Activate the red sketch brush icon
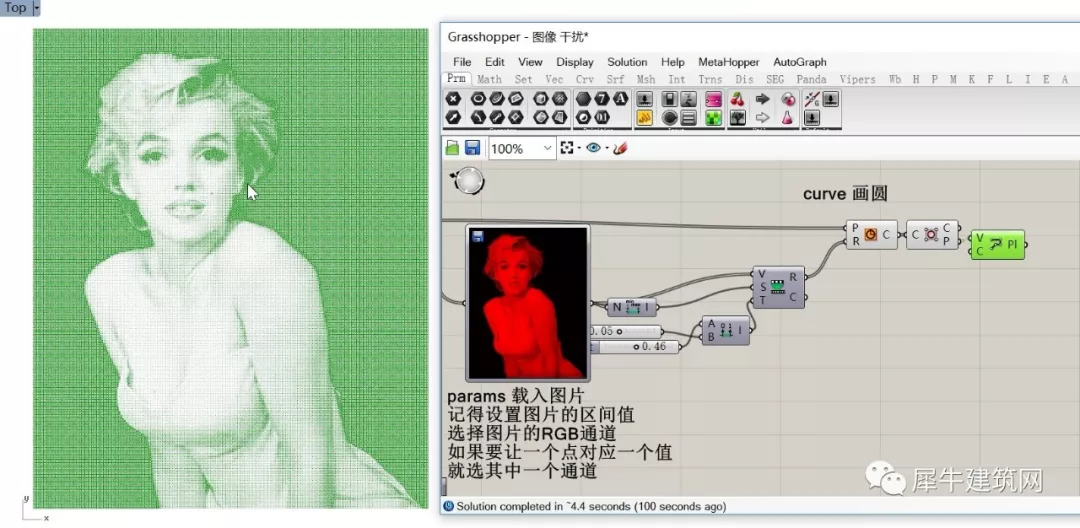 click(620, 147)
